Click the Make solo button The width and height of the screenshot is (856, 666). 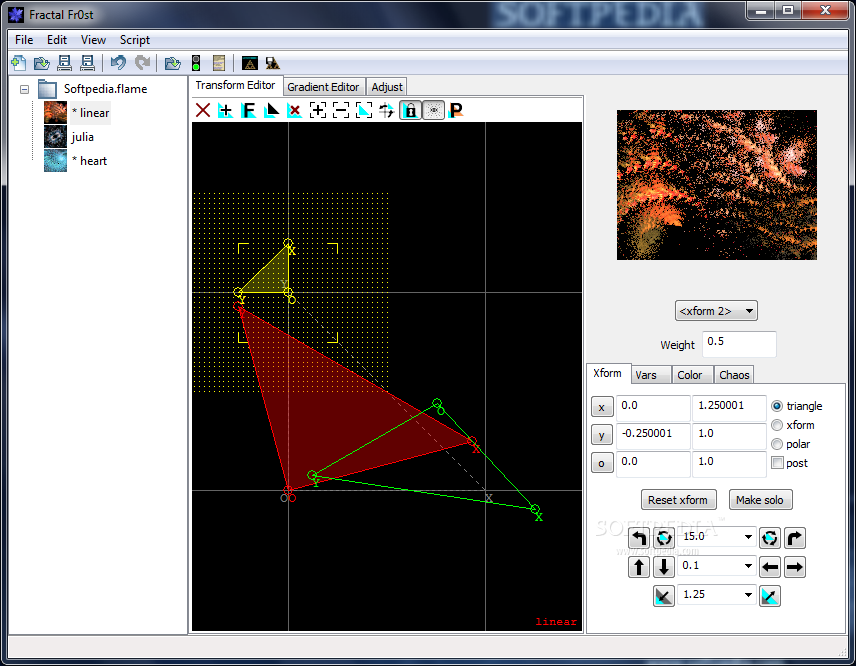[x=759, y=500]
